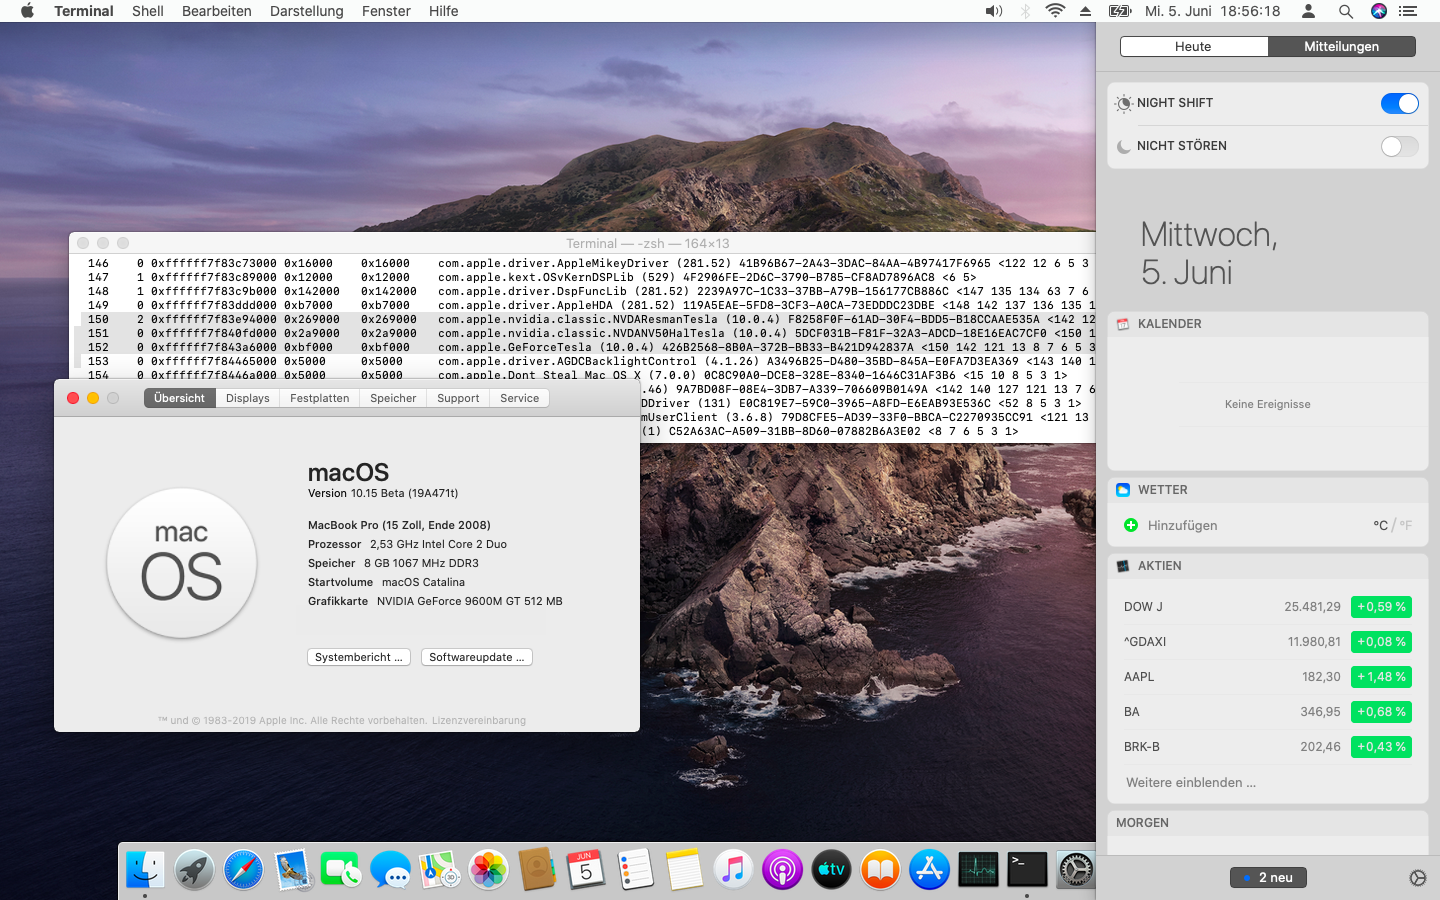Activate Siri from the menu bar

point(1379,11)
